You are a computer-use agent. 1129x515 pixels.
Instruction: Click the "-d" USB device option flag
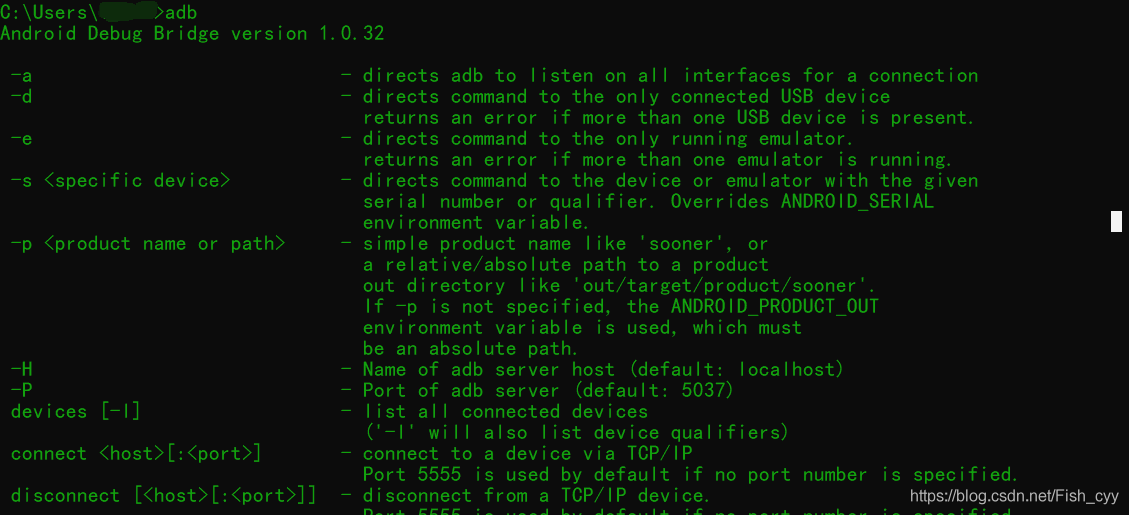tap(21, 96)
